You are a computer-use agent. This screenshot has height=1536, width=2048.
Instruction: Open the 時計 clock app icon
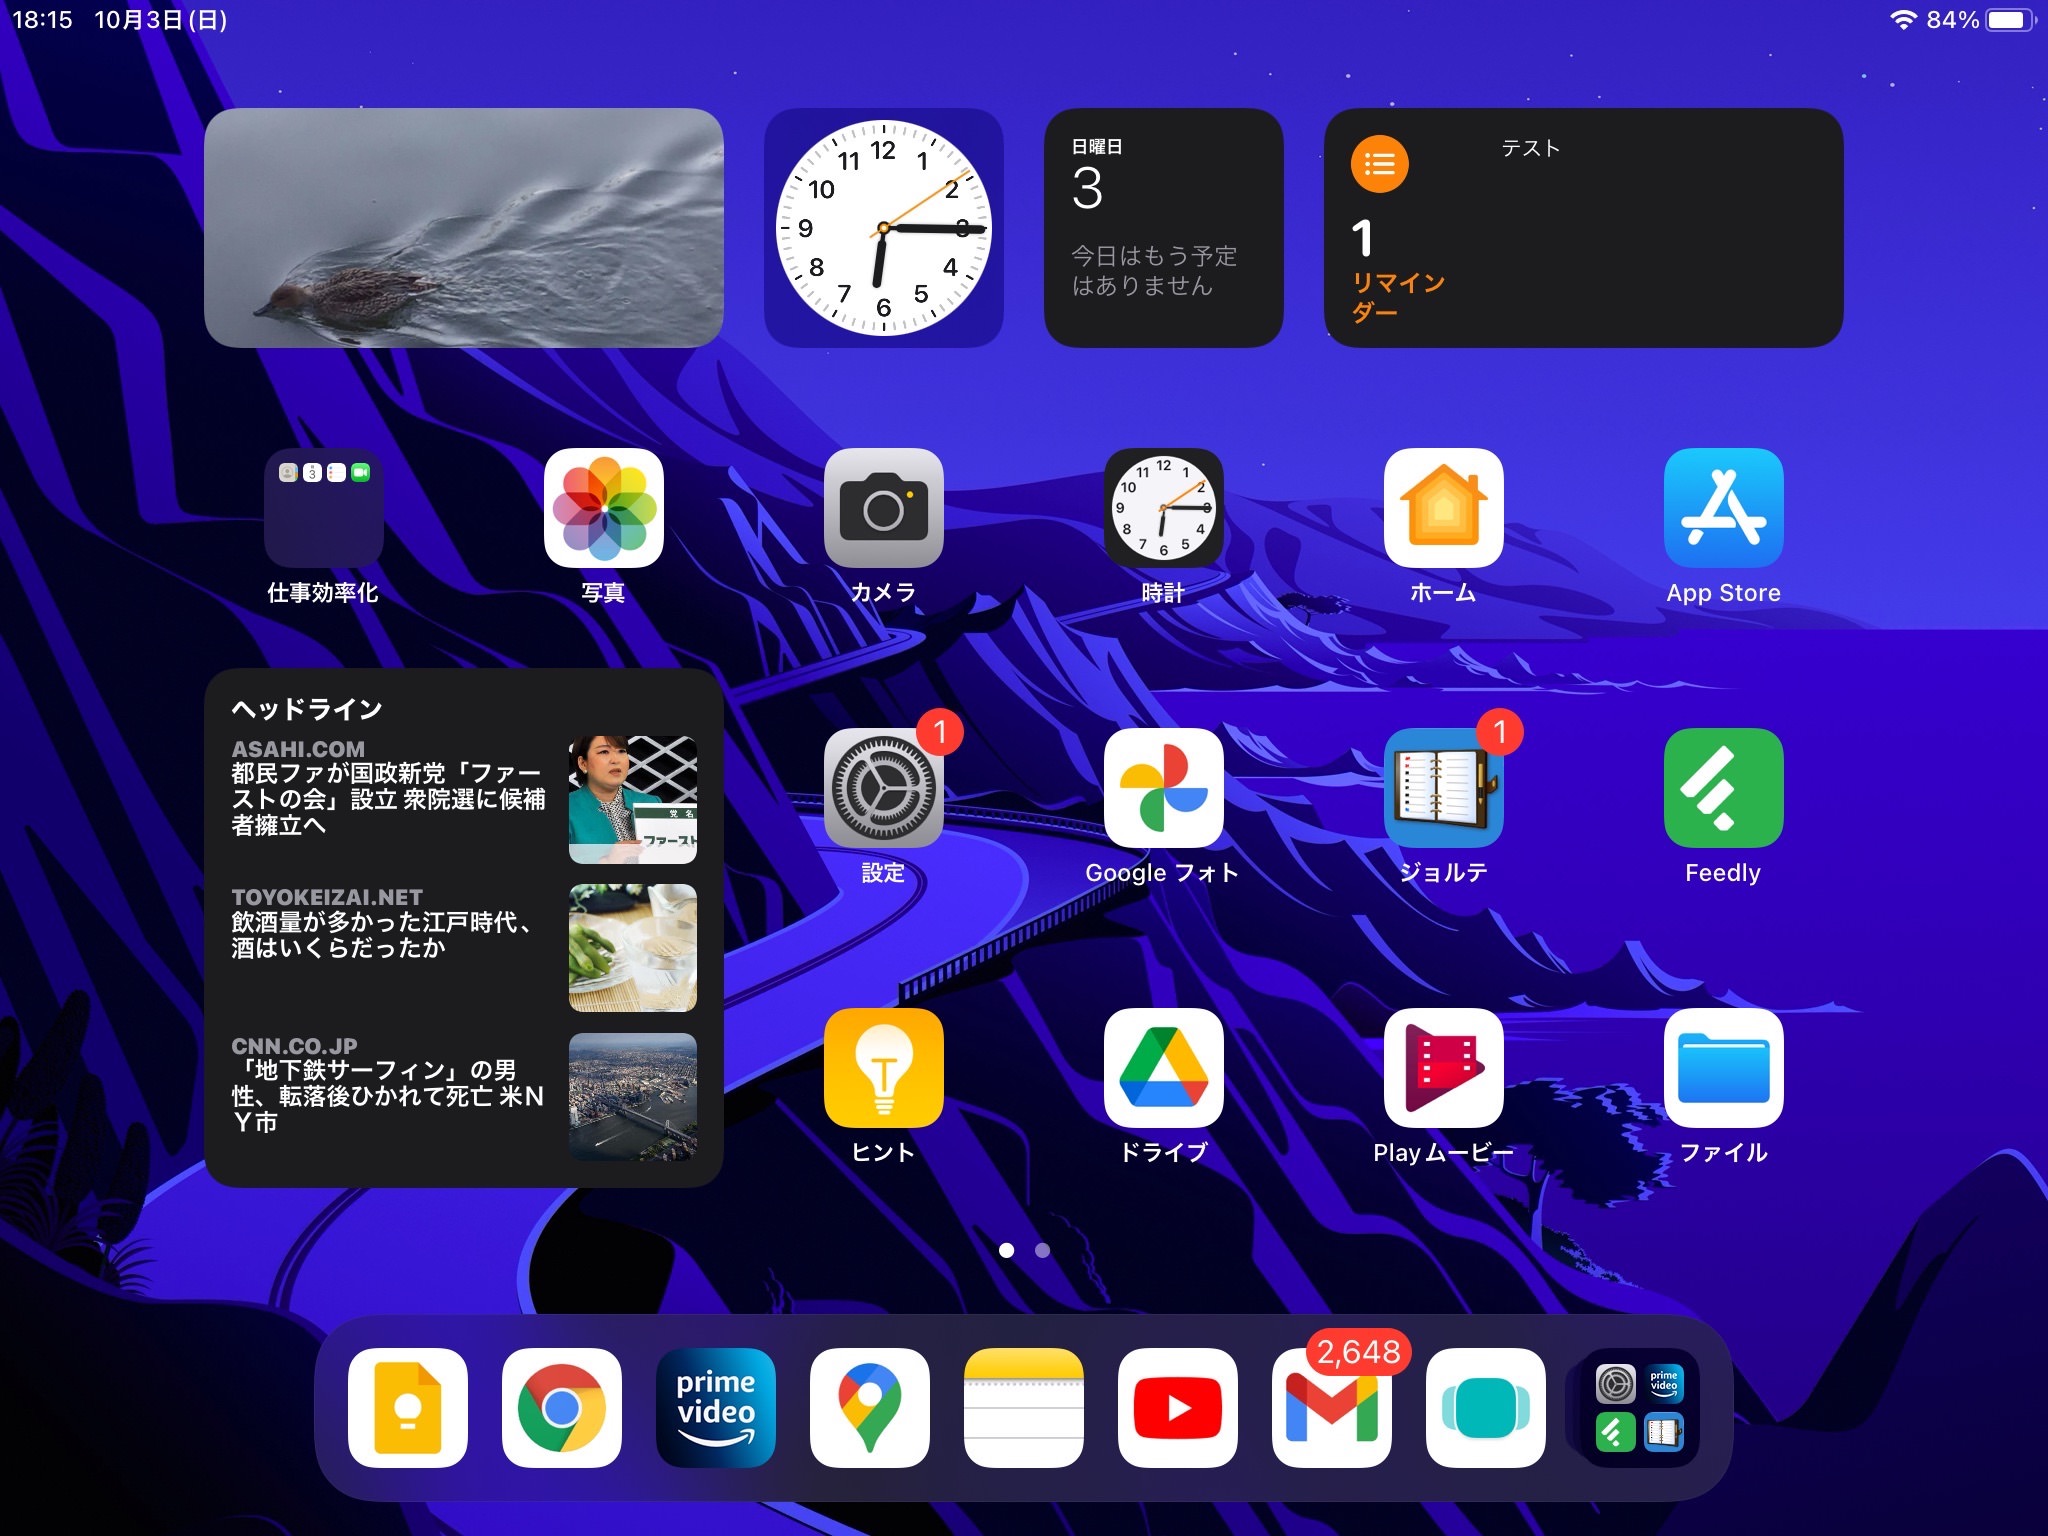(x=1163, y=508)
